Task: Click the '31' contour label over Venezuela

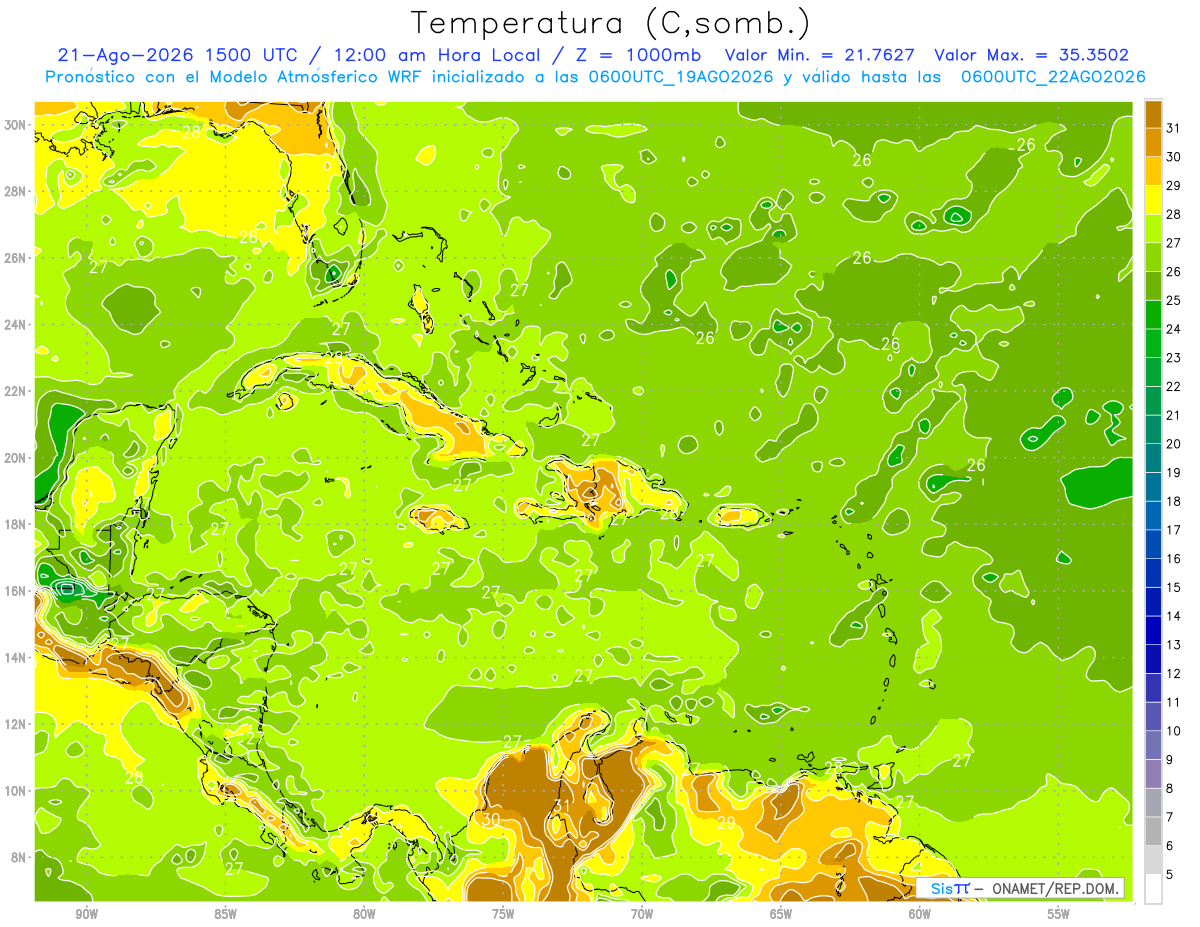Action: point(563,805)
